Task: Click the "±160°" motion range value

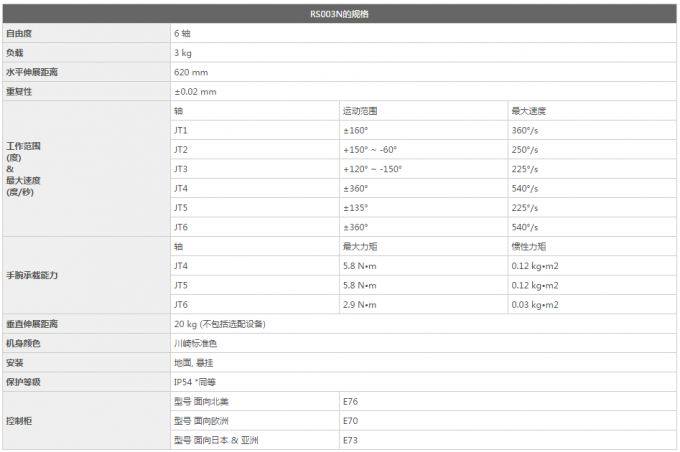Action: point(356,130)
